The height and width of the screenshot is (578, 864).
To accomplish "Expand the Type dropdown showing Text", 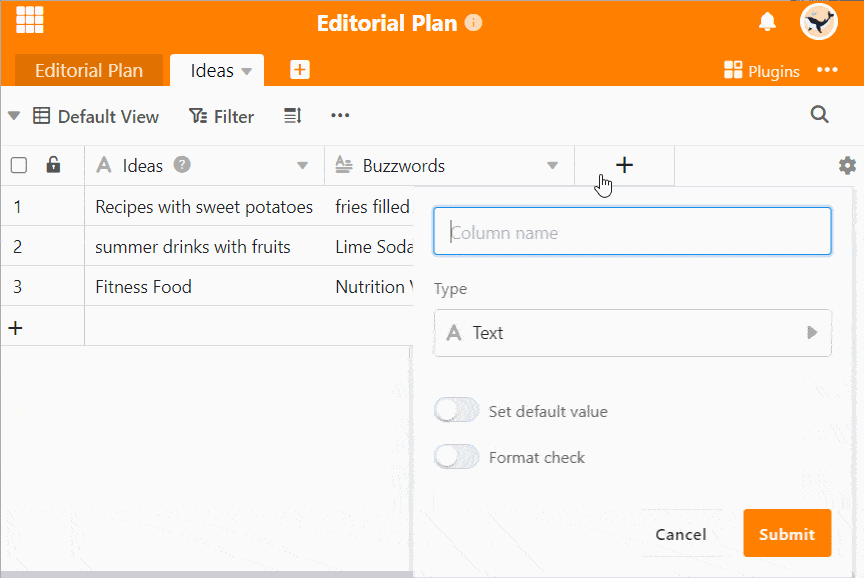I will coord(632,333).
